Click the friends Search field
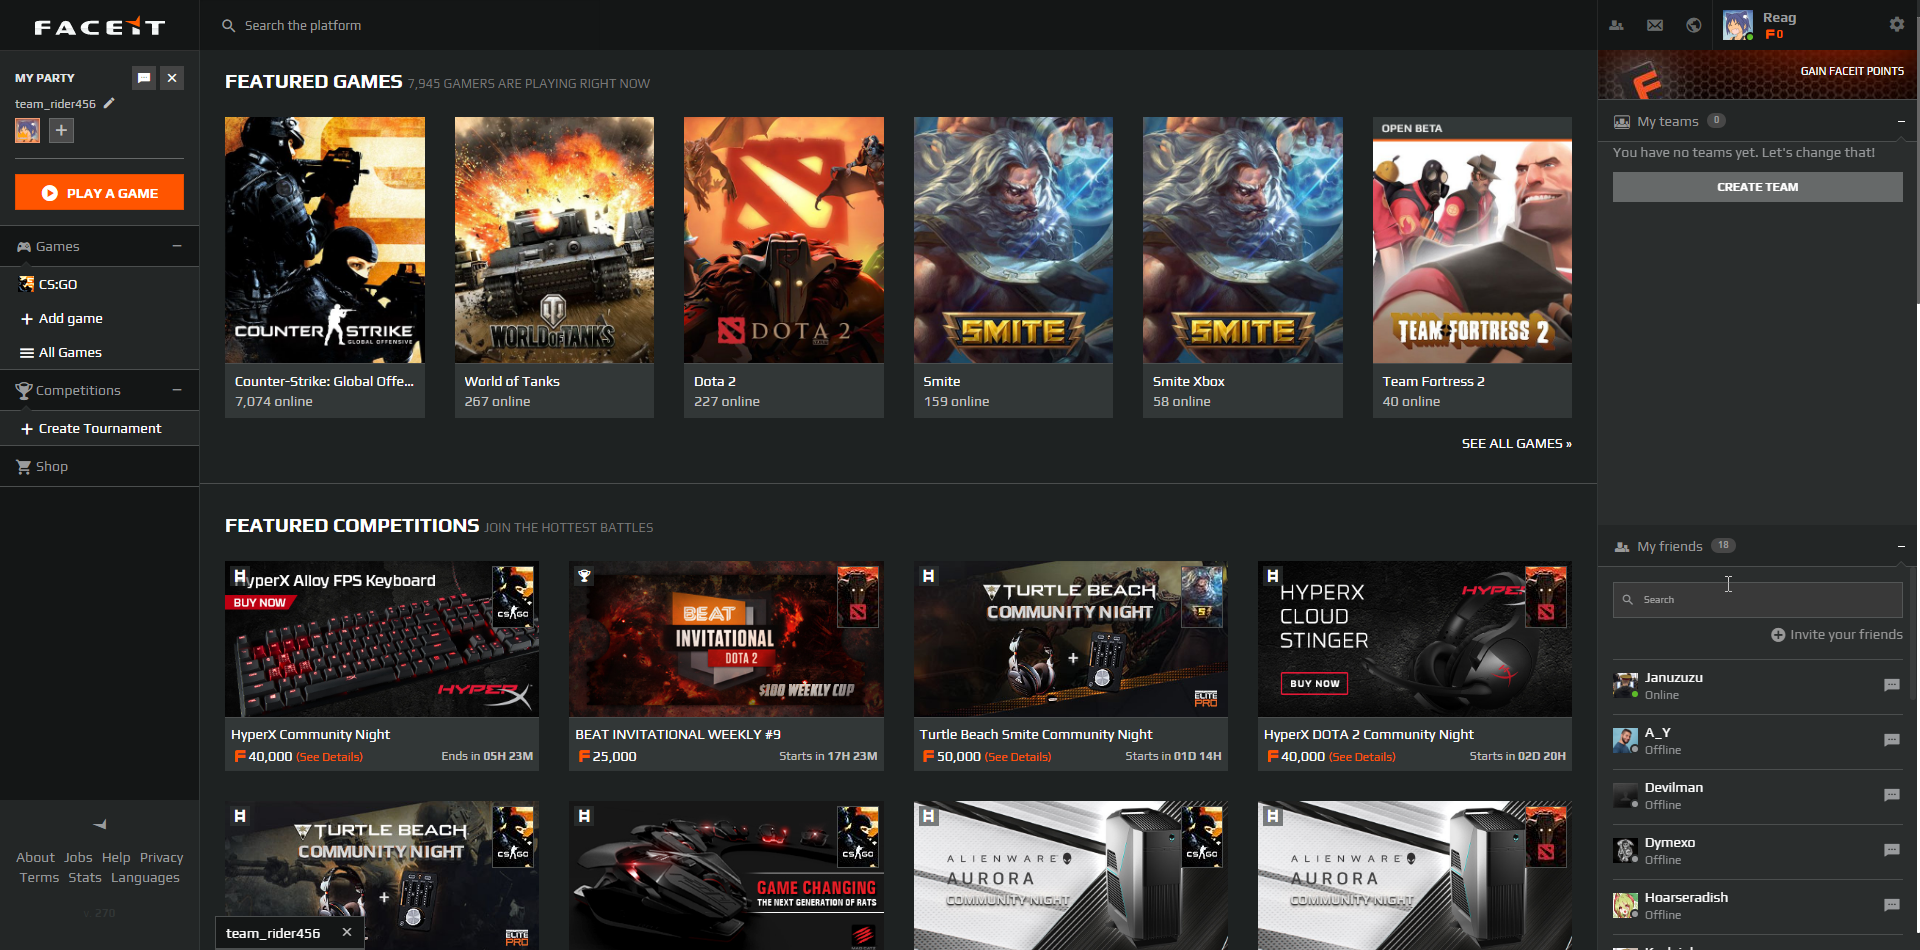This screenshot has height=950, width=1920. point(1757,599)
